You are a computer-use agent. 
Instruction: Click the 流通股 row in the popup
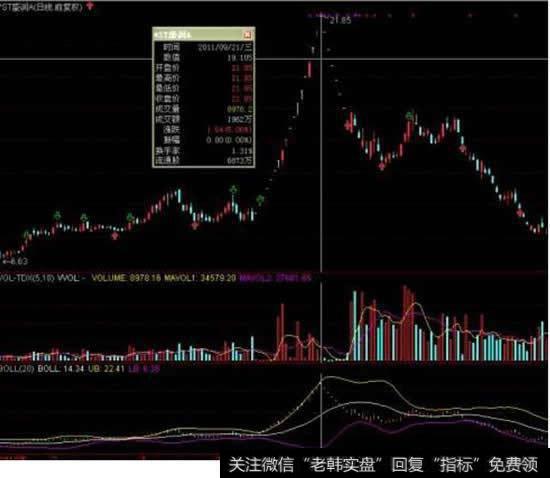tap(204, 161)
